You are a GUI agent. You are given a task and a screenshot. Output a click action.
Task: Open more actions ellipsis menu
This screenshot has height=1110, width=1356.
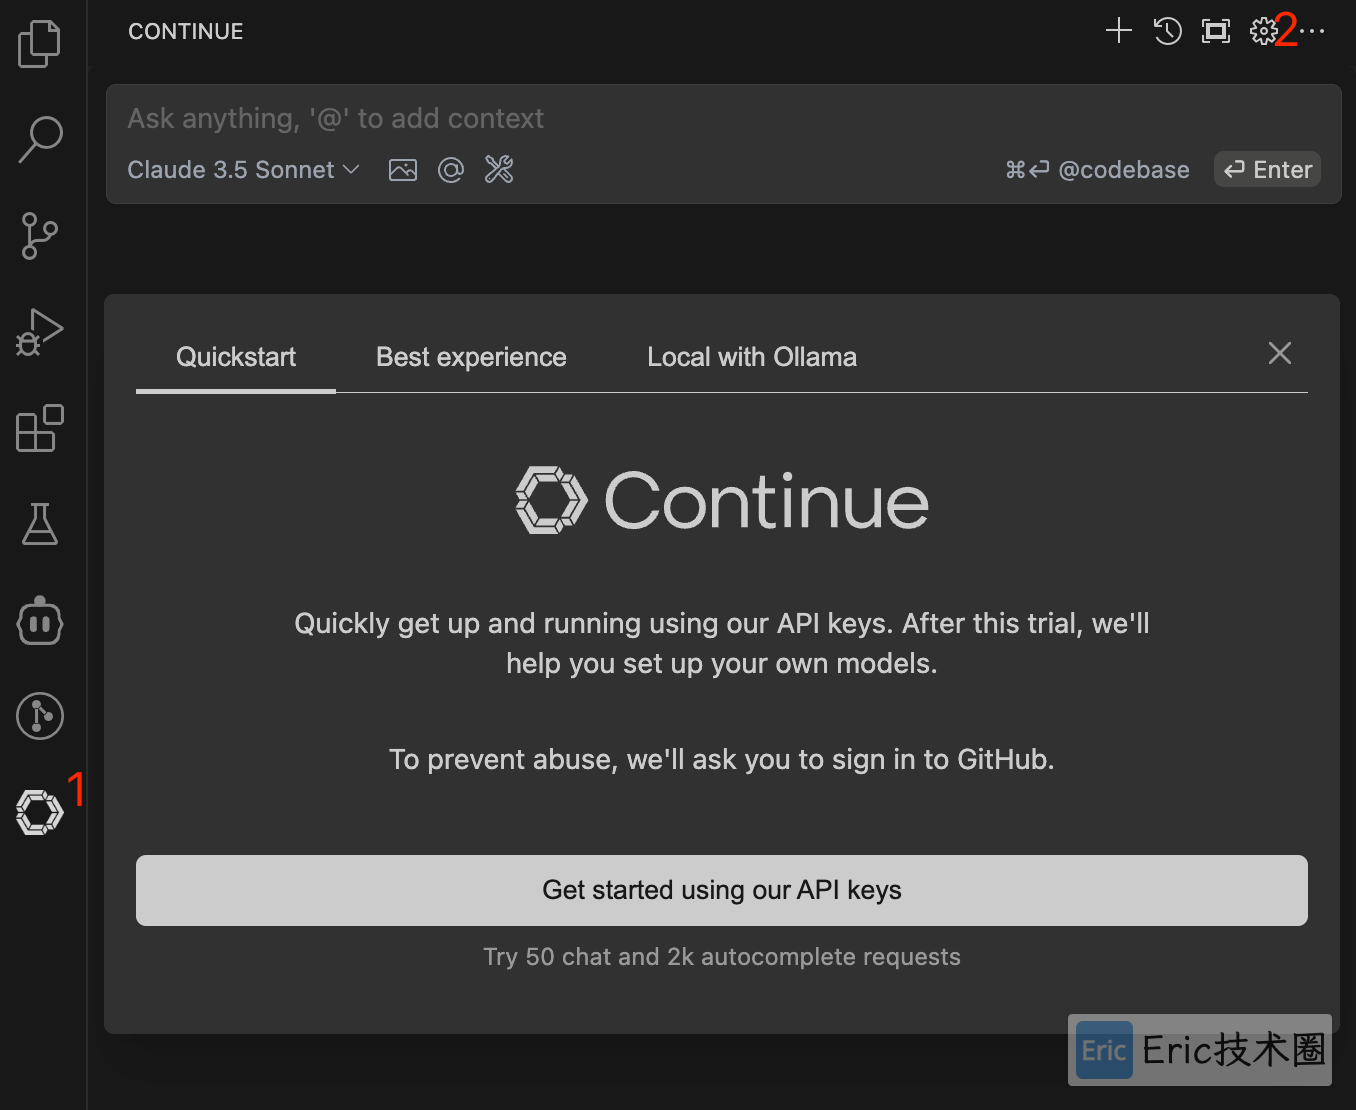click(1313, 31)
